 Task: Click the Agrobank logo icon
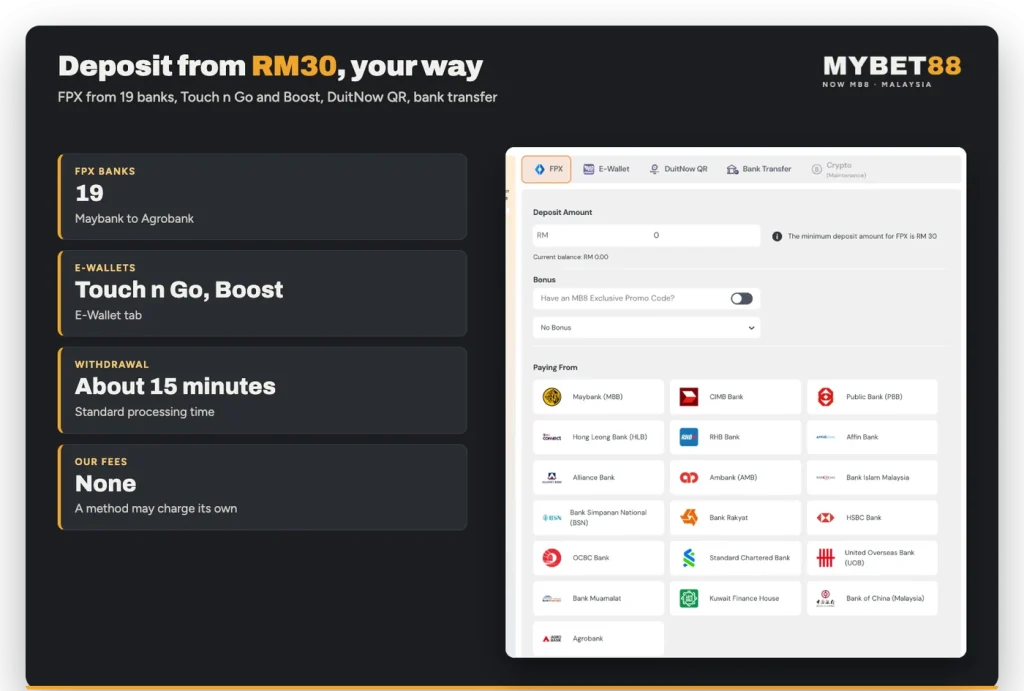tap(552, 639)
